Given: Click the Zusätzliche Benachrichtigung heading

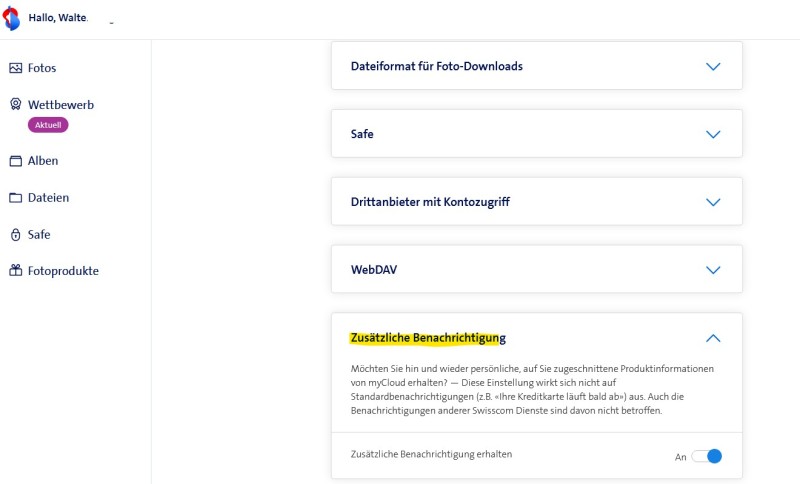Looking at the screenshot, I should tap(428, 338).
